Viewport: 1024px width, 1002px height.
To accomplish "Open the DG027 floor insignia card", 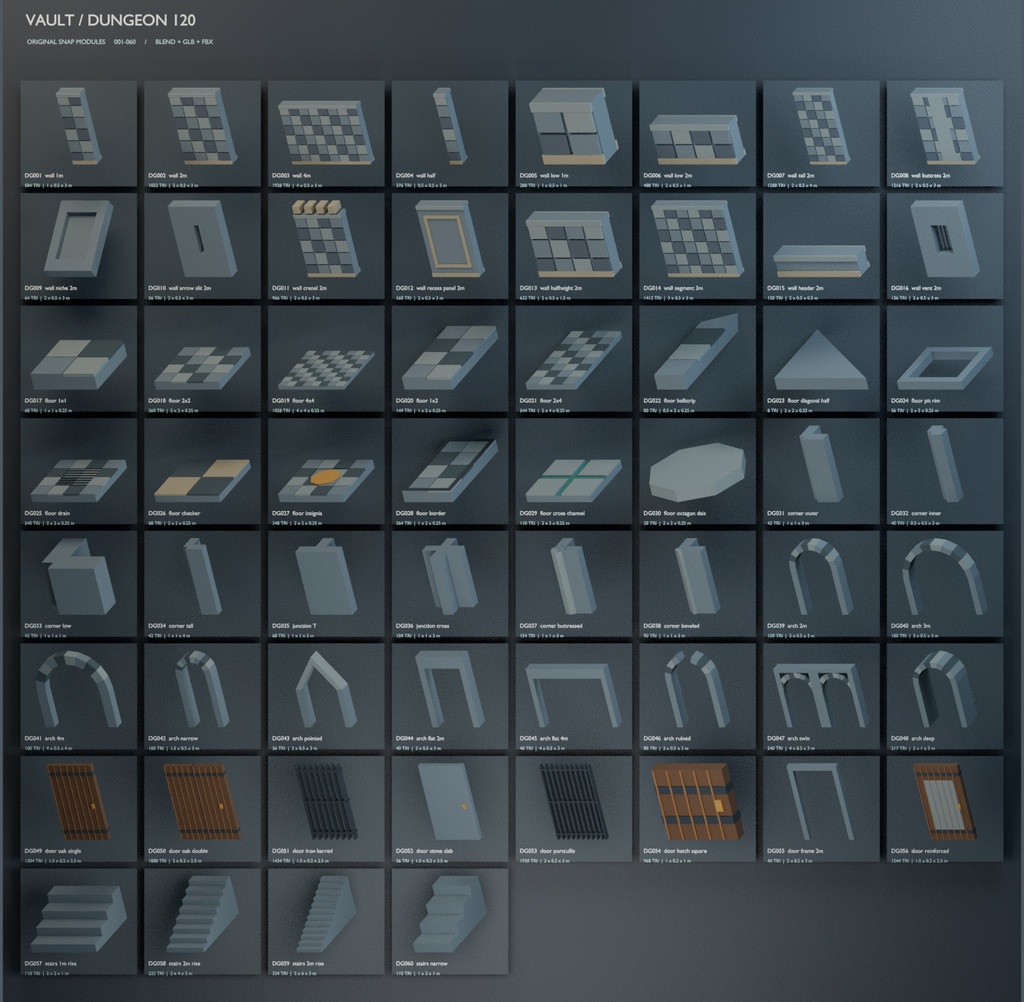I will coord(327,472).
